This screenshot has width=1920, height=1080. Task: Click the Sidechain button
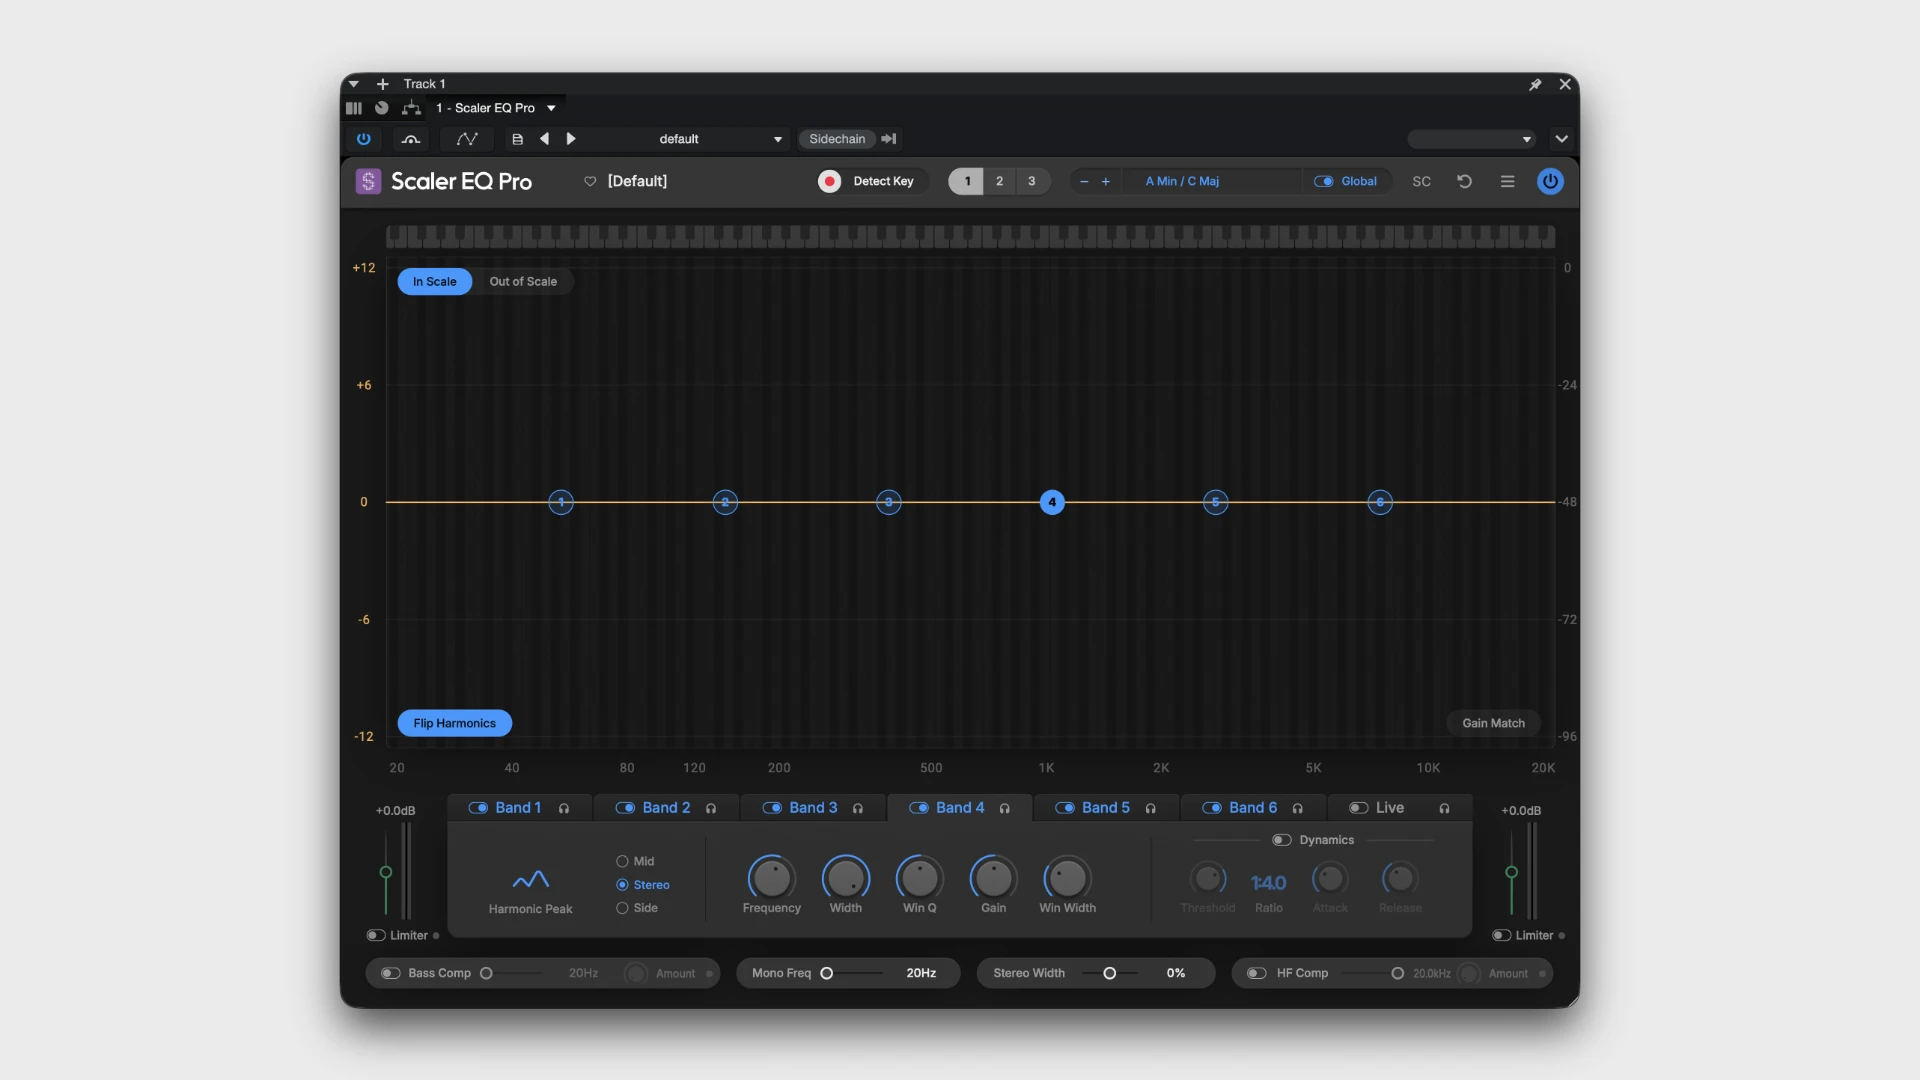point(837,139)
